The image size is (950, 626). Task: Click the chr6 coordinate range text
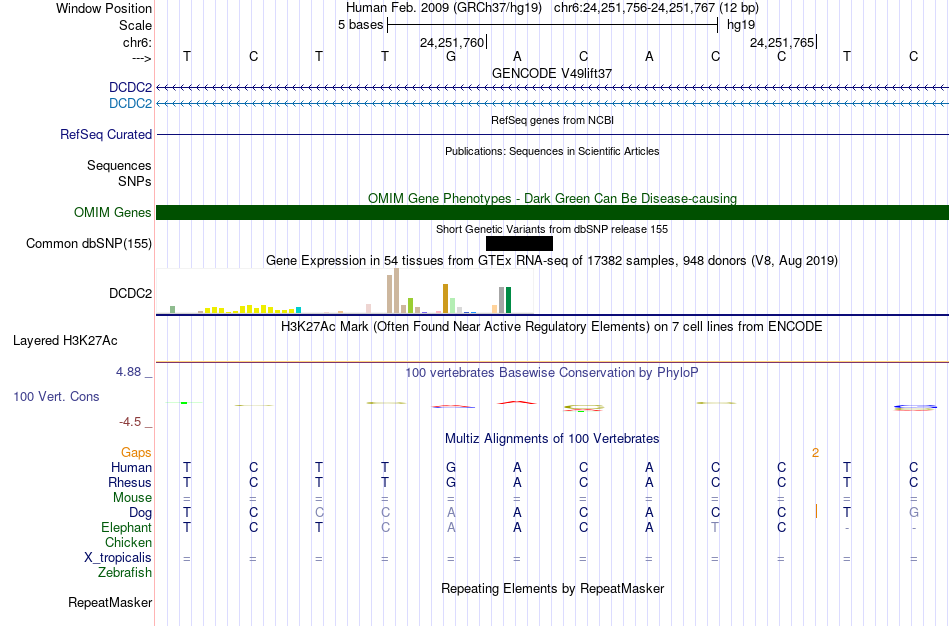click(656, 8)
